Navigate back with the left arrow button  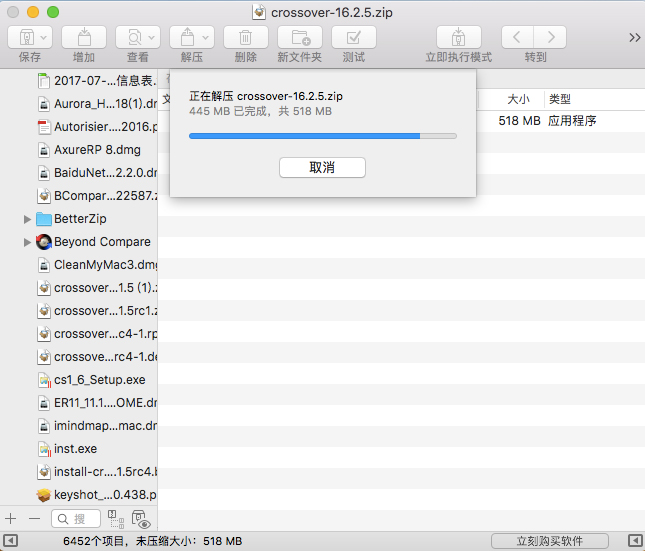517,38
